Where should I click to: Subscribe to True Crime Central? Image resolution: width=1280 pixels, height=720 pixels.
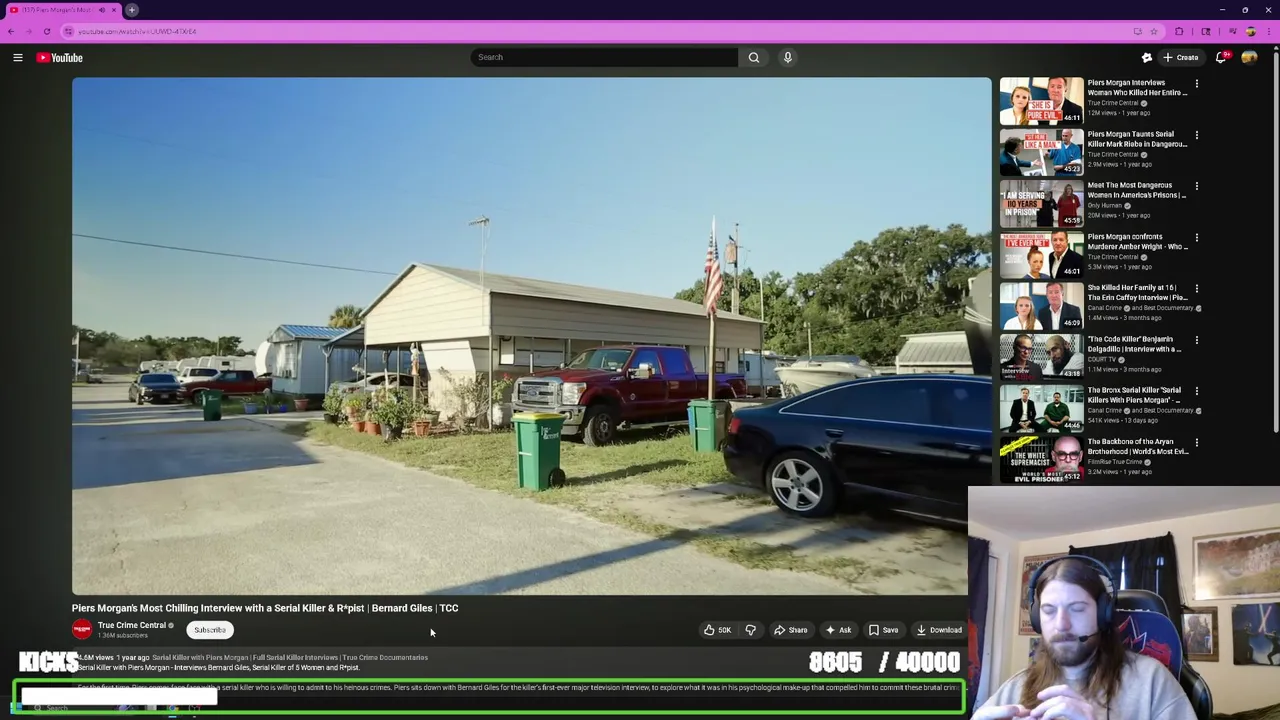210,630
